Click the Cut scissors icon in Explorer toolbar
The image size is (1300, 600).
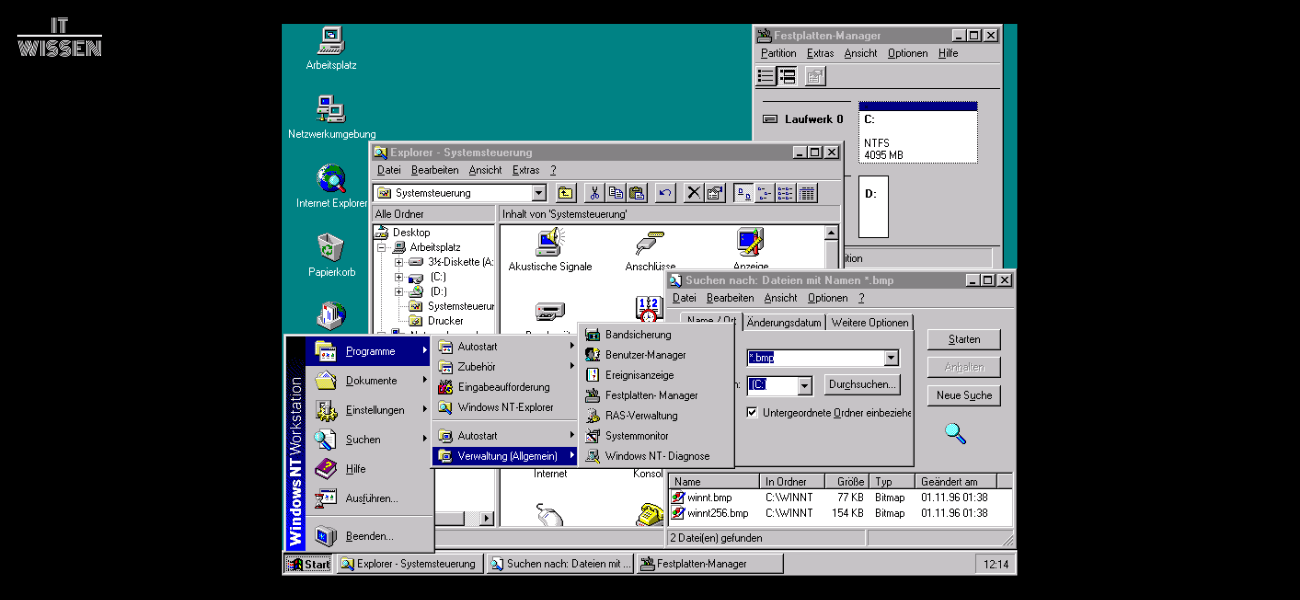click(x=594, y=193)
